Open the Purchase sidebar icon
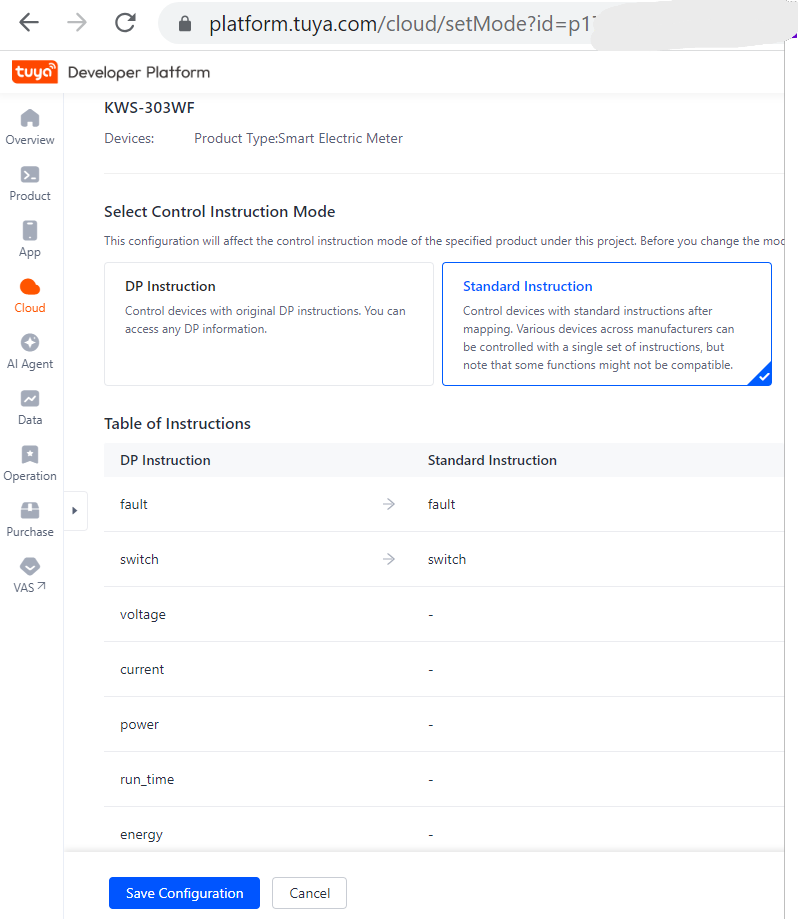This screenshot has height=919, width=798. [30, 511]
